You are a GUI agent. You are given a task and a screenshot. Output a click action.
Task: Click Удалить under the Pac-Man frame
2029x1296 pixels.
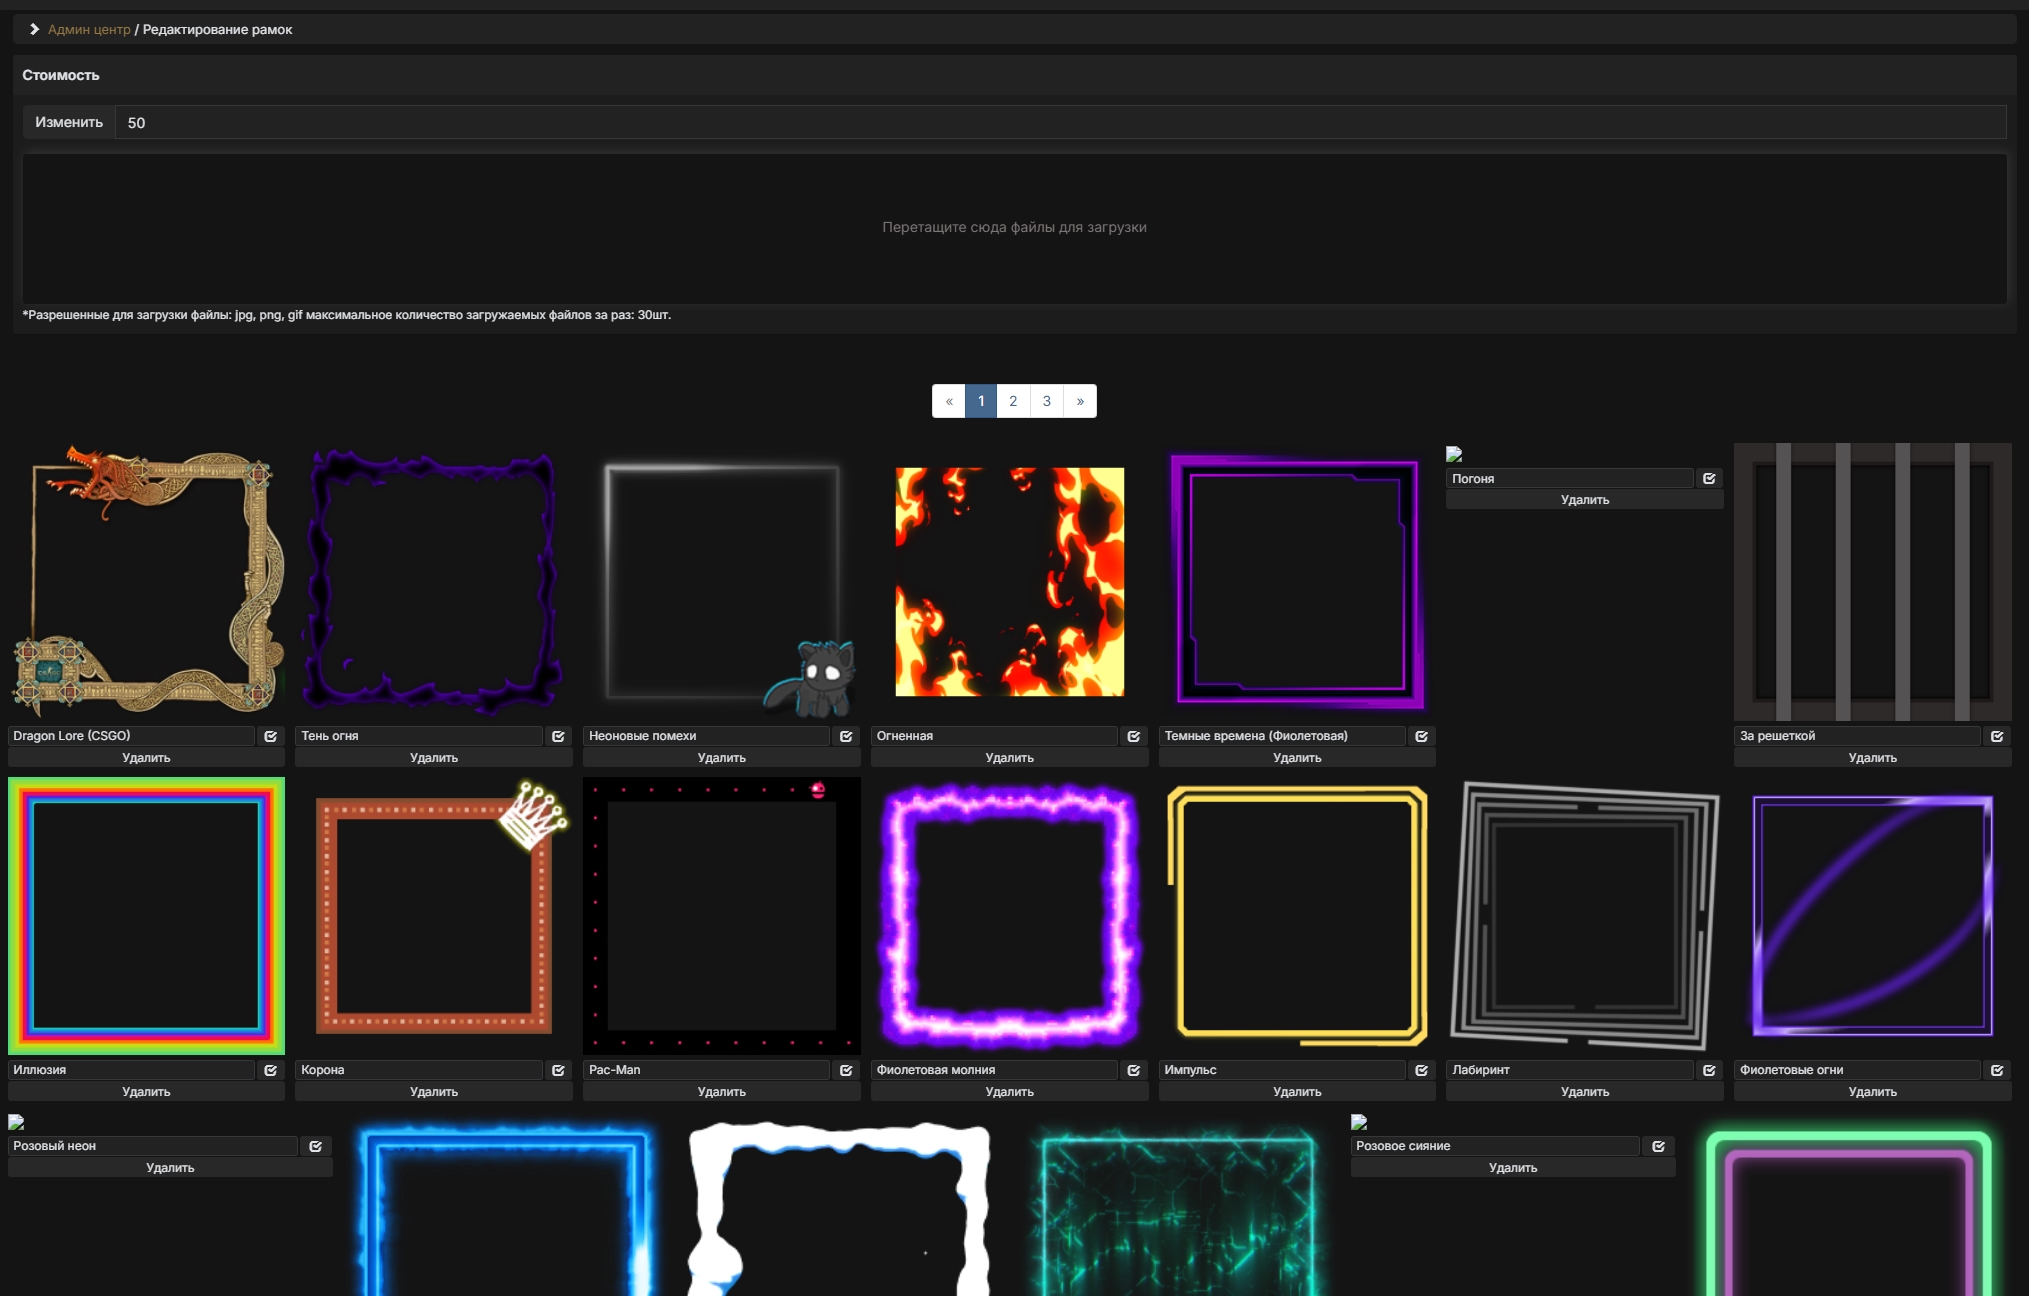pos(722,1091)
